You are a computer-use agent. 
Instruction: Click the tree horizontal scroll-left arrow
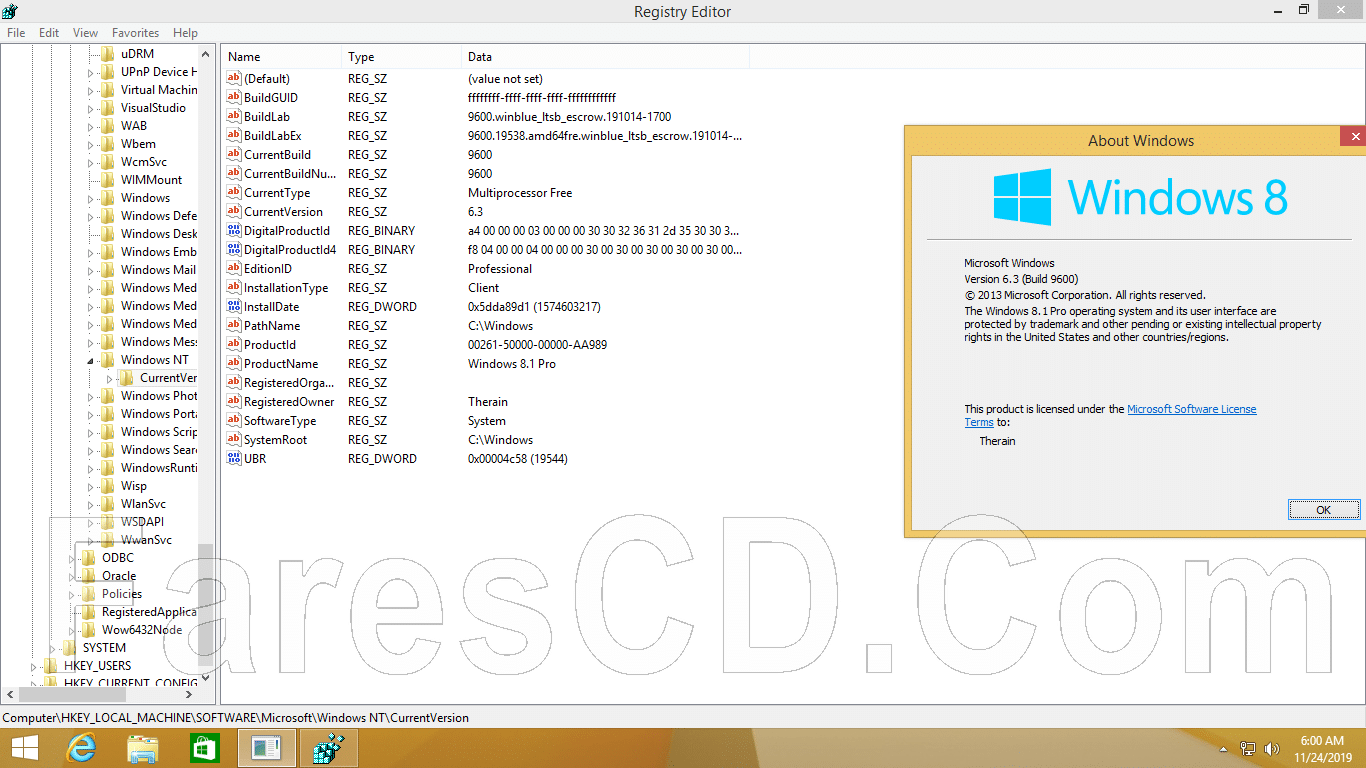9,693
